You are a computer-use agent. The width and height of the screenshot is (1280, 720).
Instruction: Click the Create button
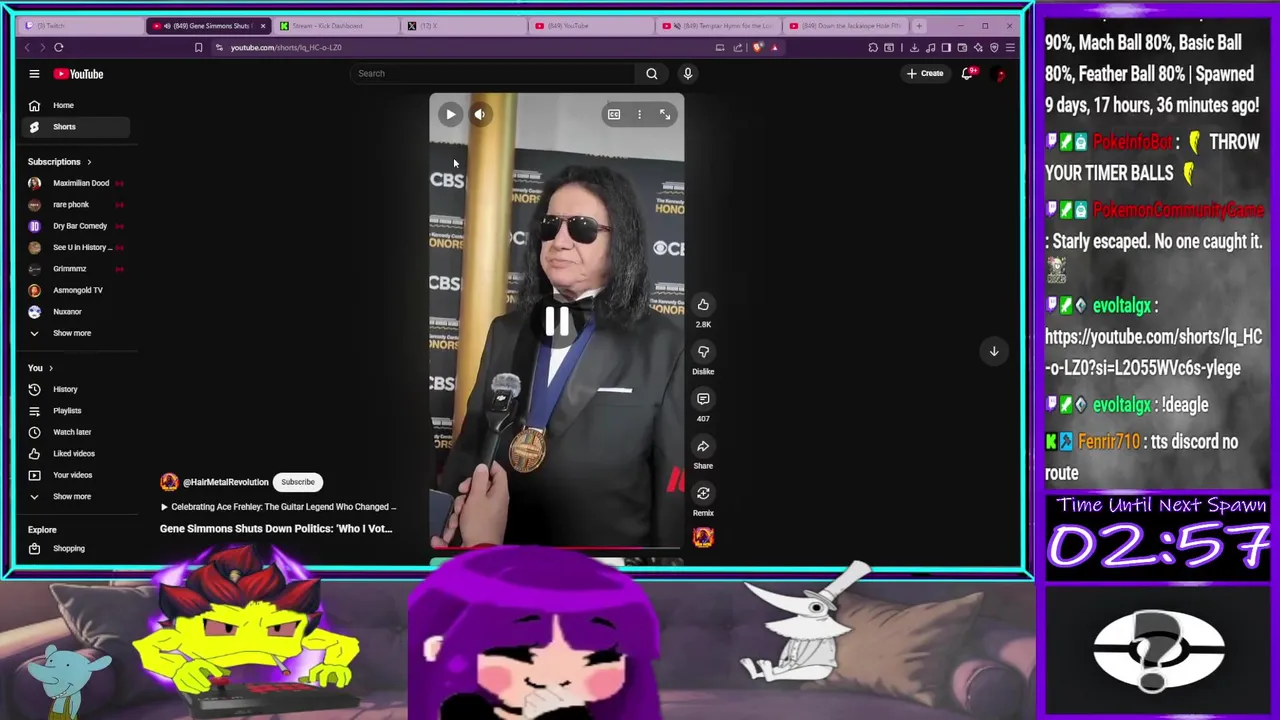[x=925, y=73]
